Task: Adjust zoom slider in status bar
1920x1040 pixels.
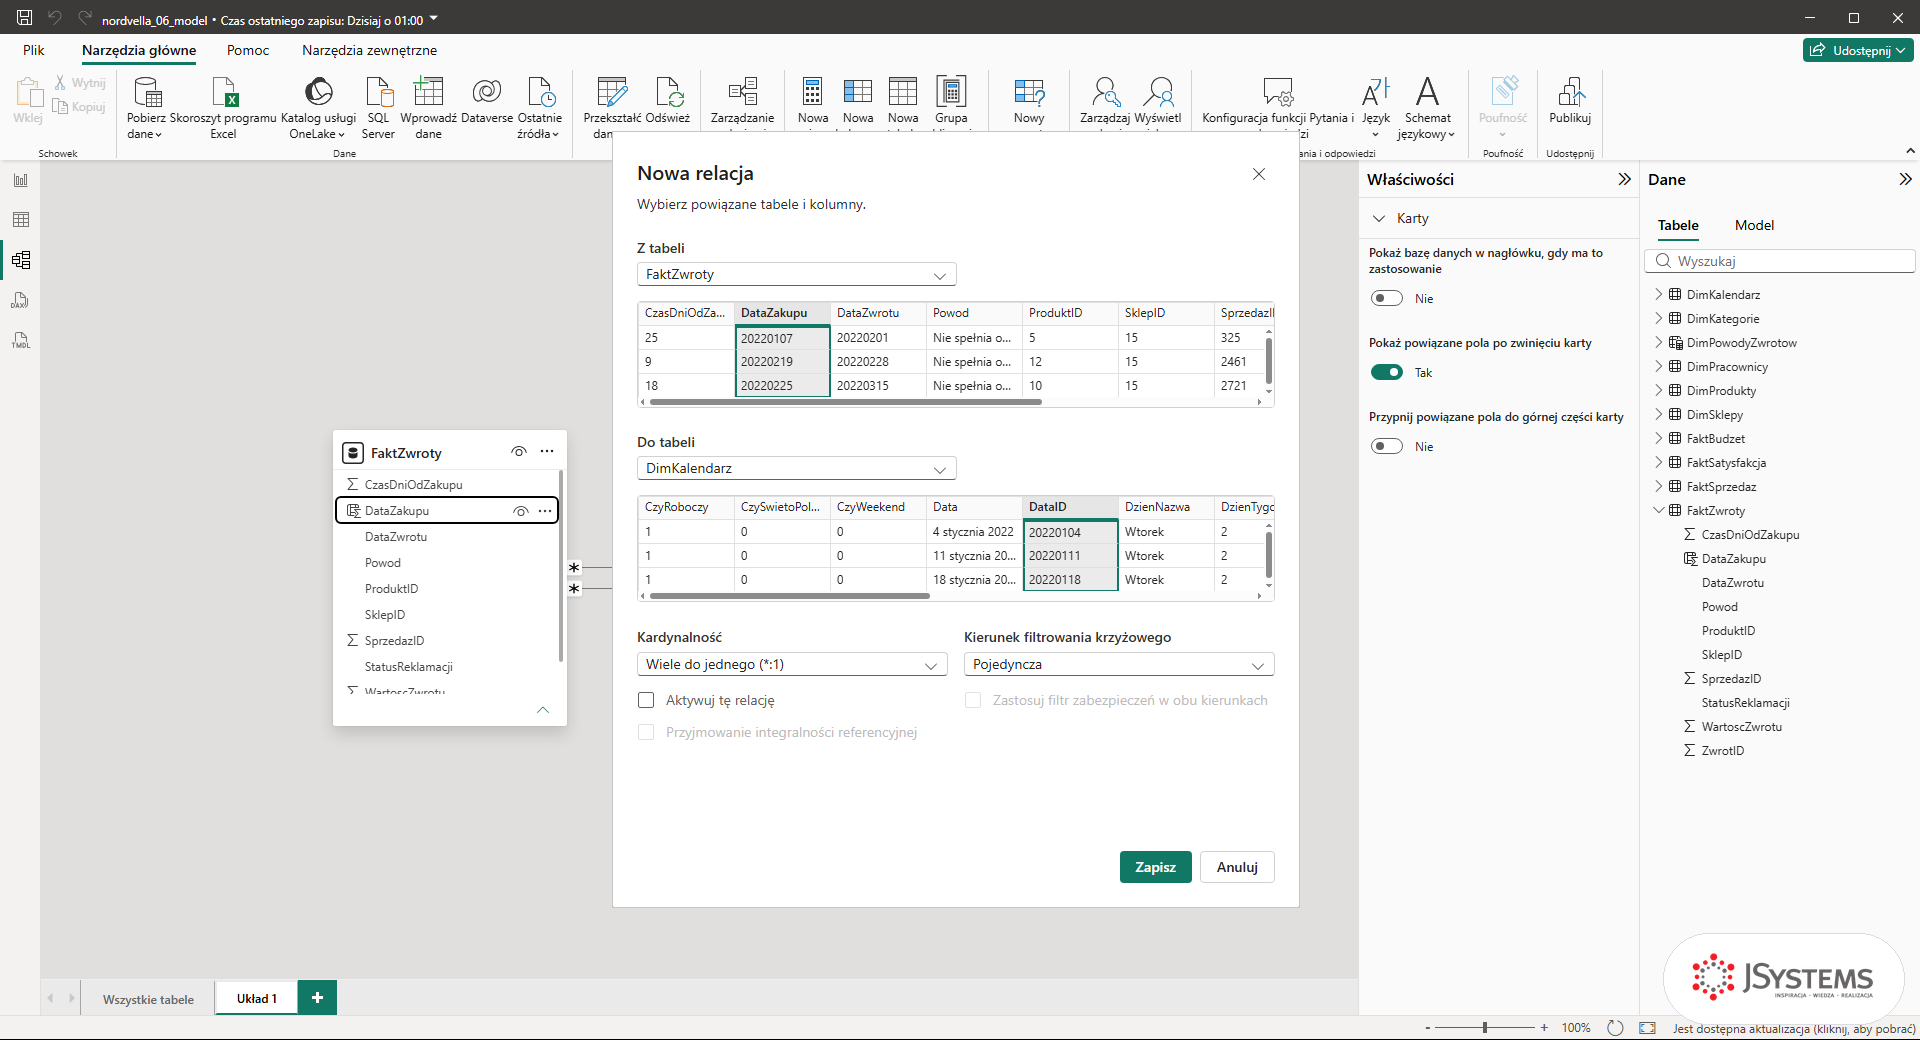Action: [x=1485, y=1027]
